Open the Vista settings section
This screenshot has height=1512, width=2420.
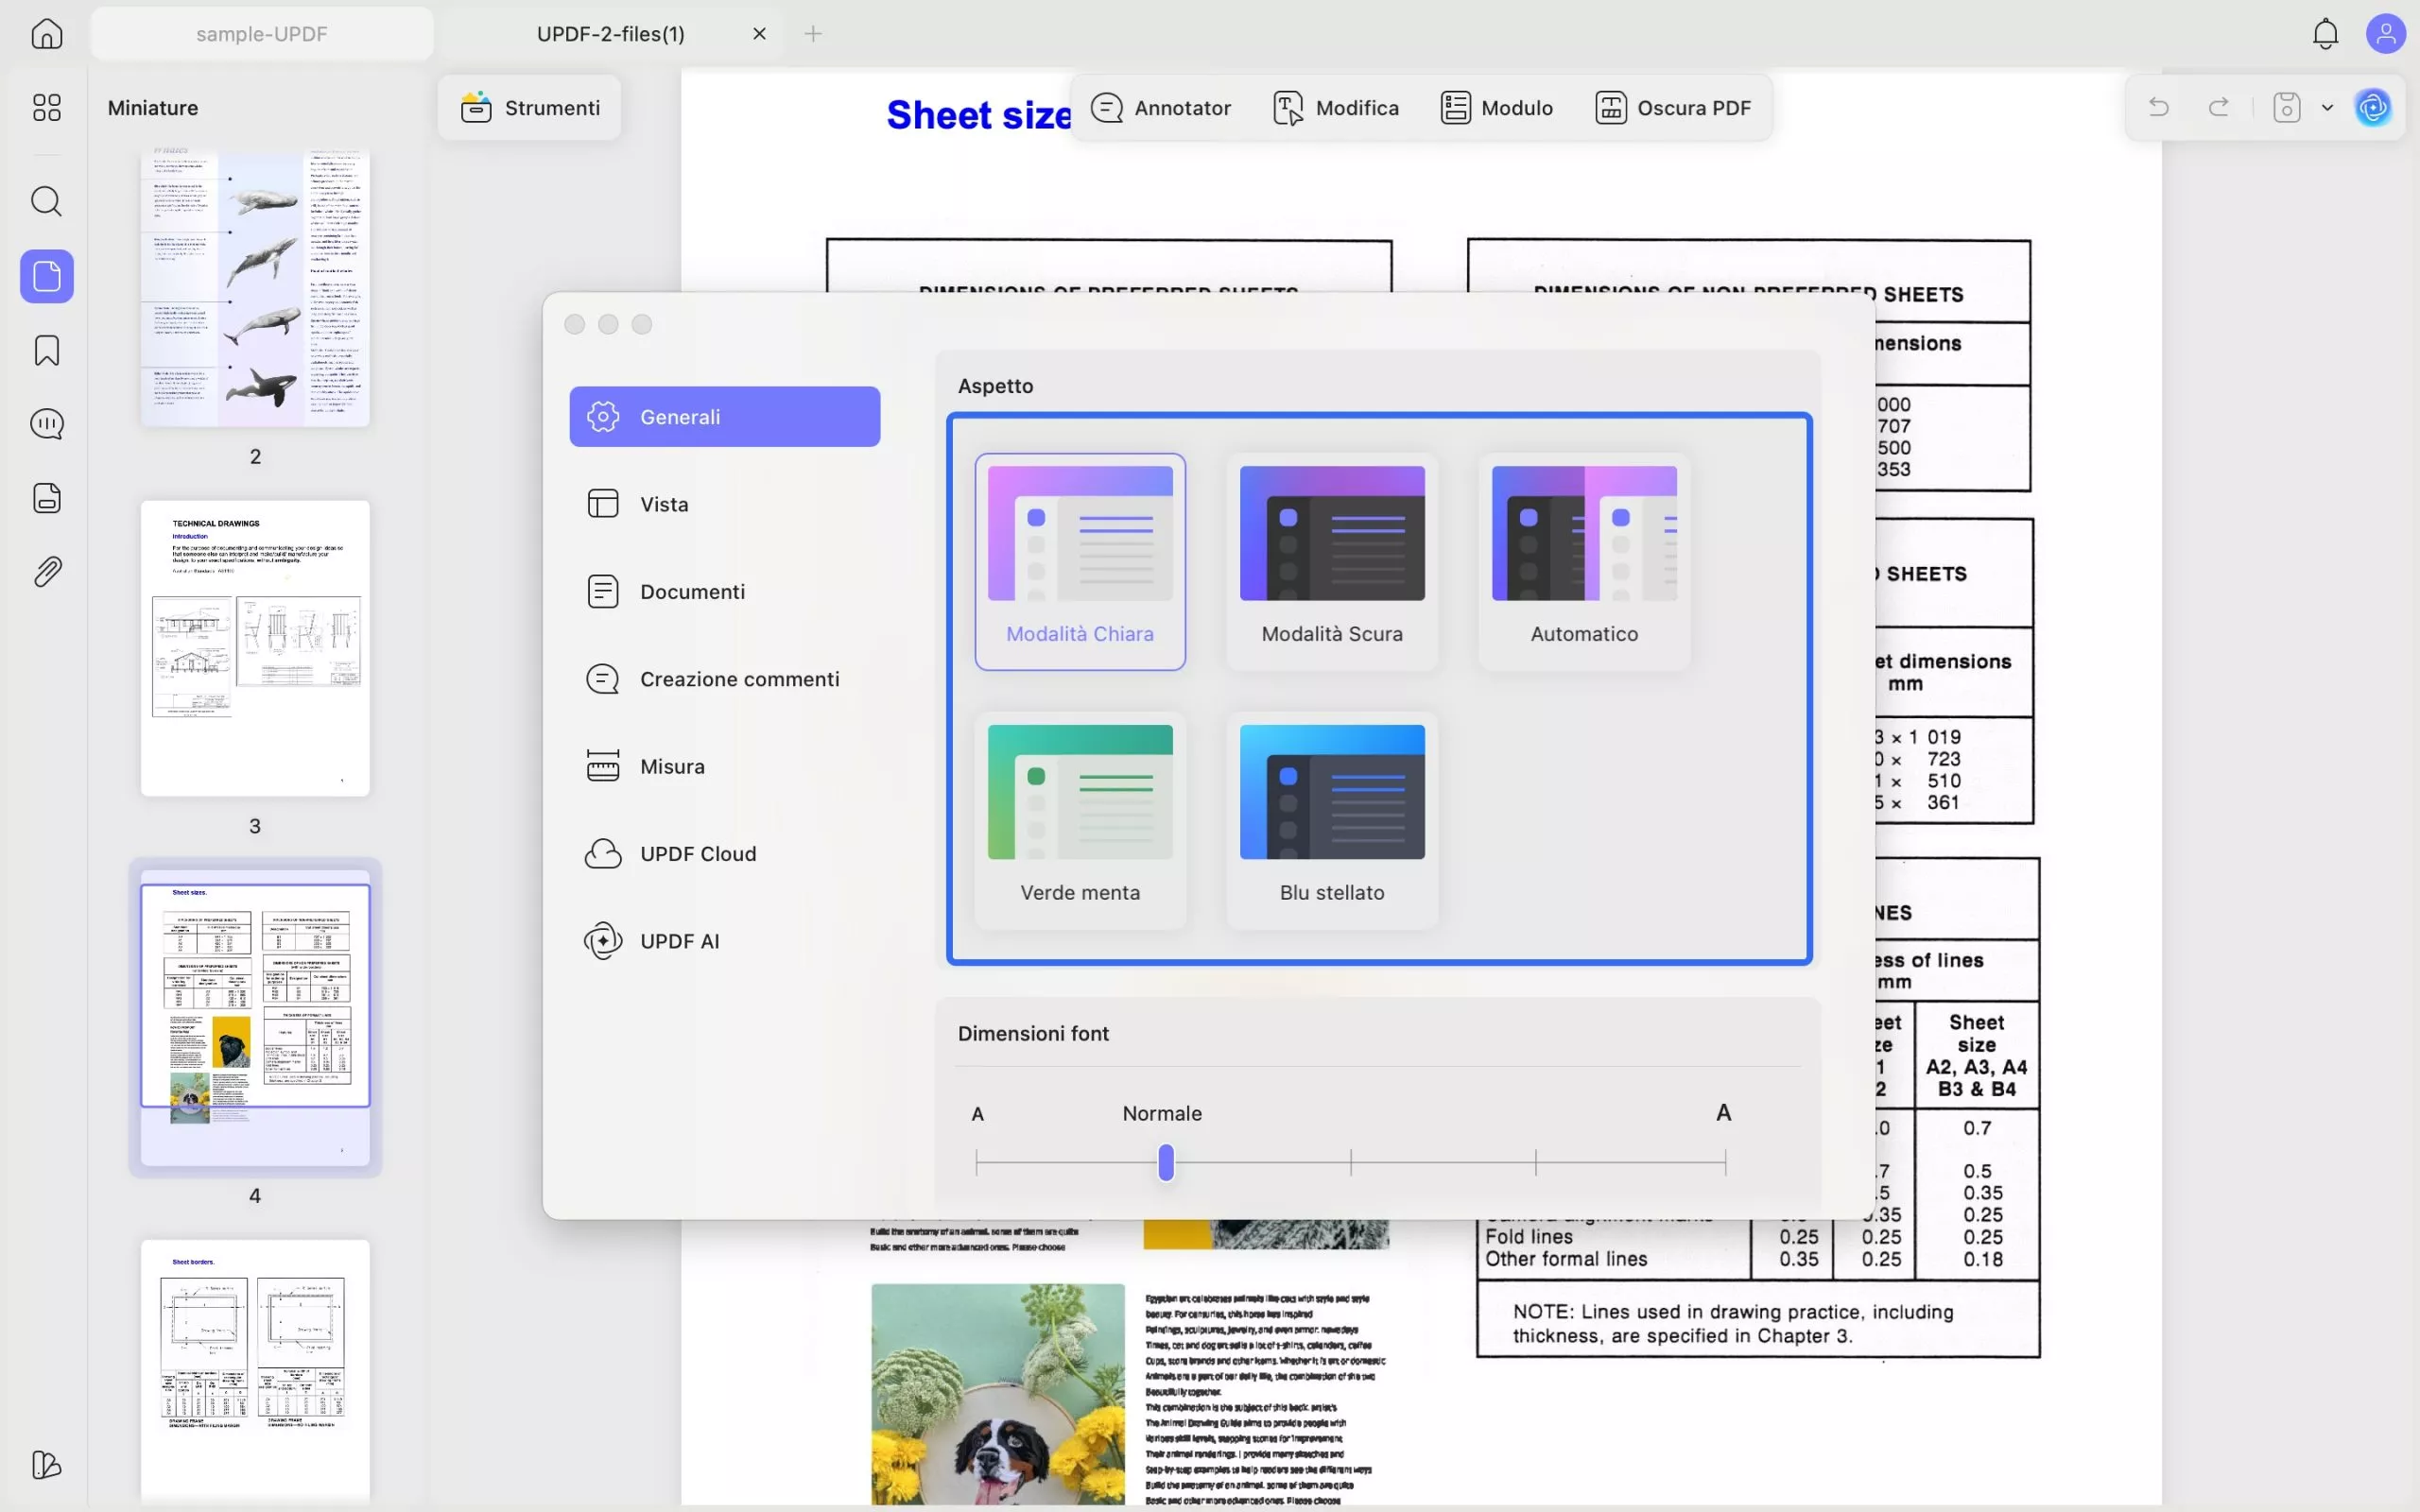click(x=664, y=504)
